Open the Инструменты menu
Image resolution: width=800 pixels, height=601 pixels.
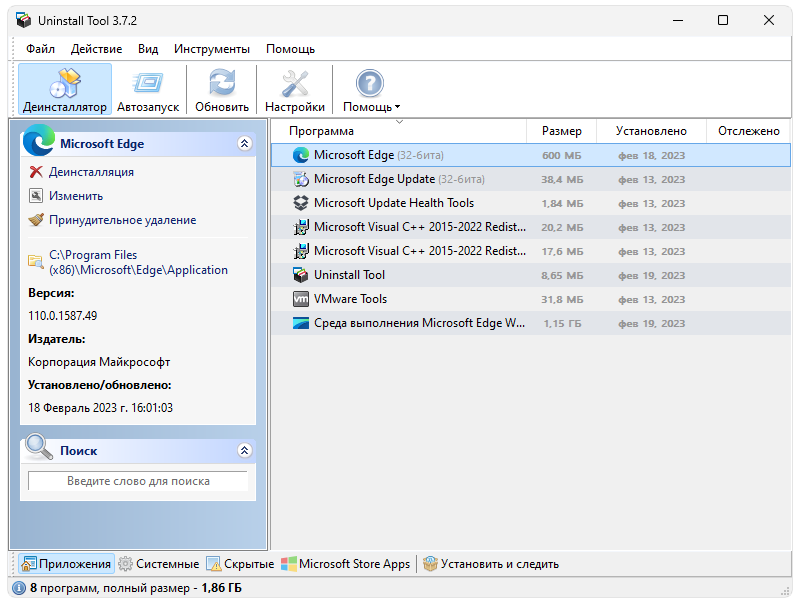[x=211, y=48]
